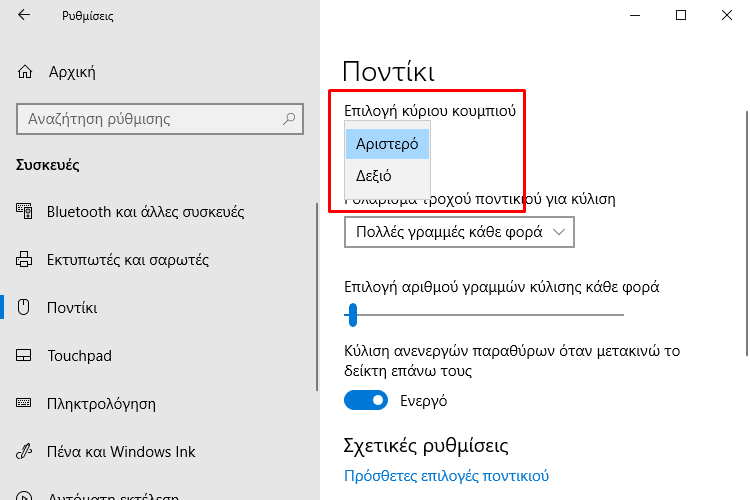
Task: Focus the Αναζήτηση ρύθμισης search box
Action: click(x=150, y=119)
